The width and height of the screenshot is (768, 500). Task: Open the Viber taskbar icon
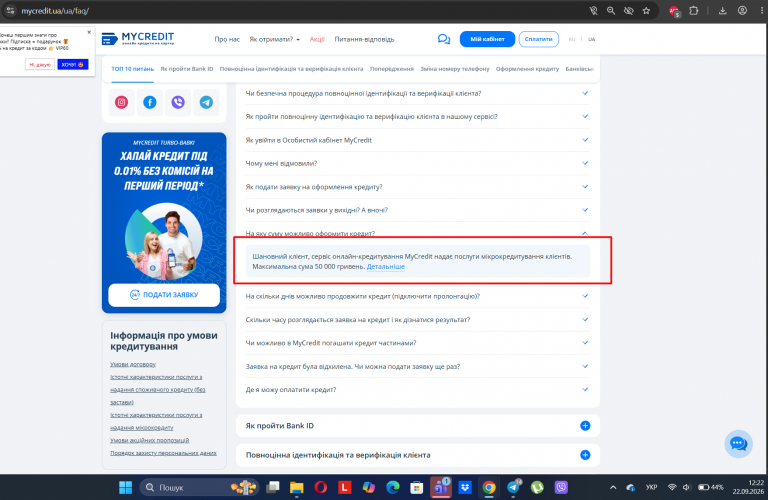561,487
